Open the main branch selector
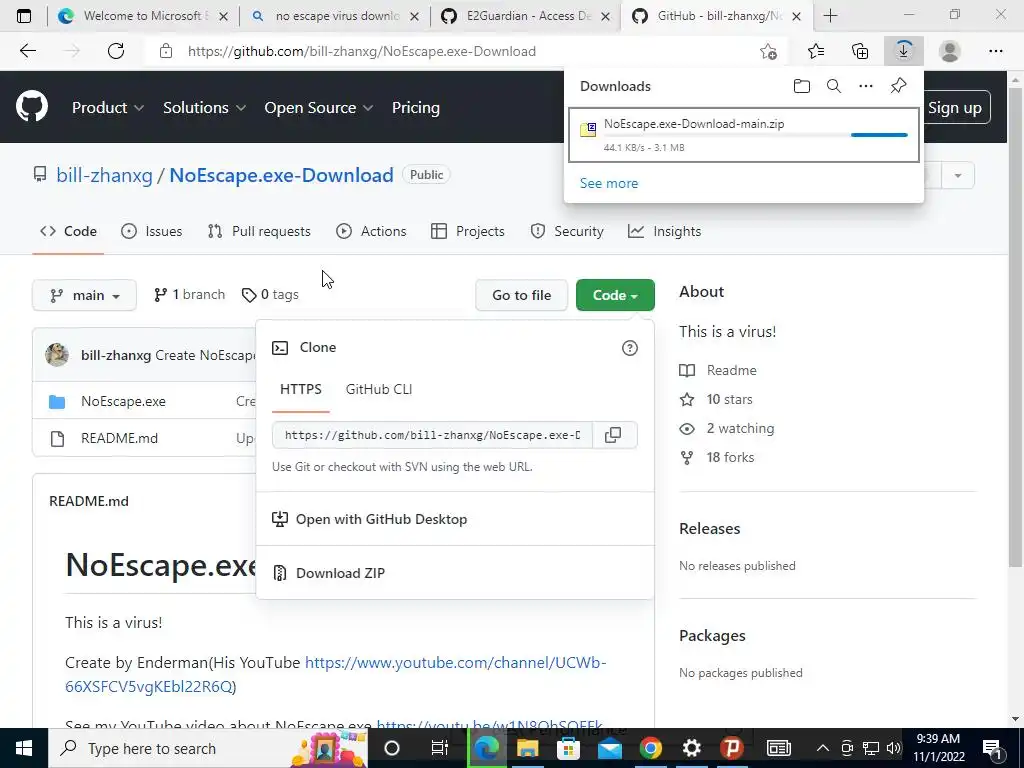 pos(84,295)
